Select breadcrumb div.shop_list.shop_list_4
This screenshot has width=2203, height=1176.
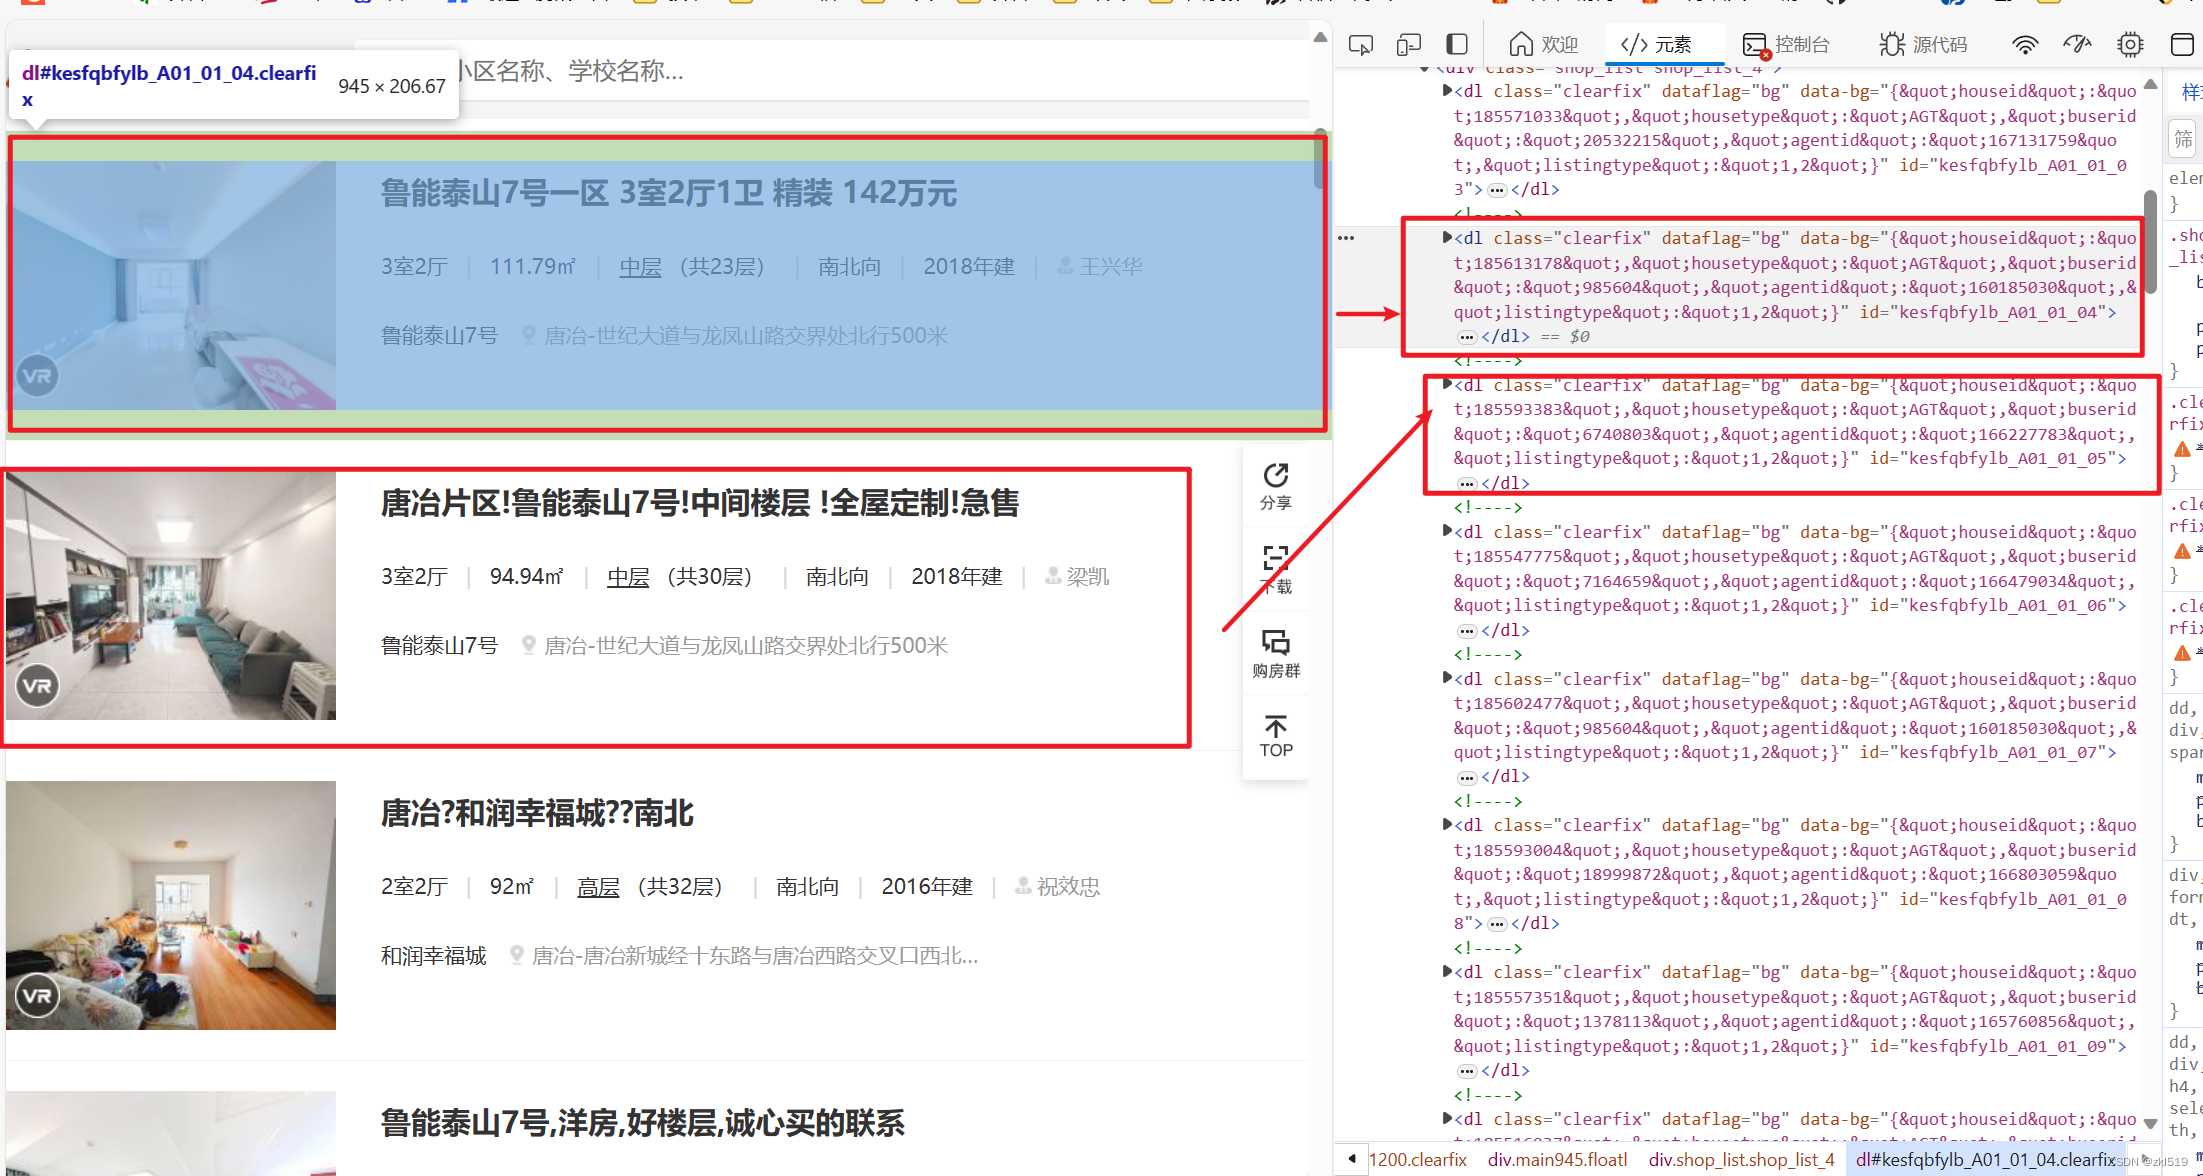coord(1741,1160)
